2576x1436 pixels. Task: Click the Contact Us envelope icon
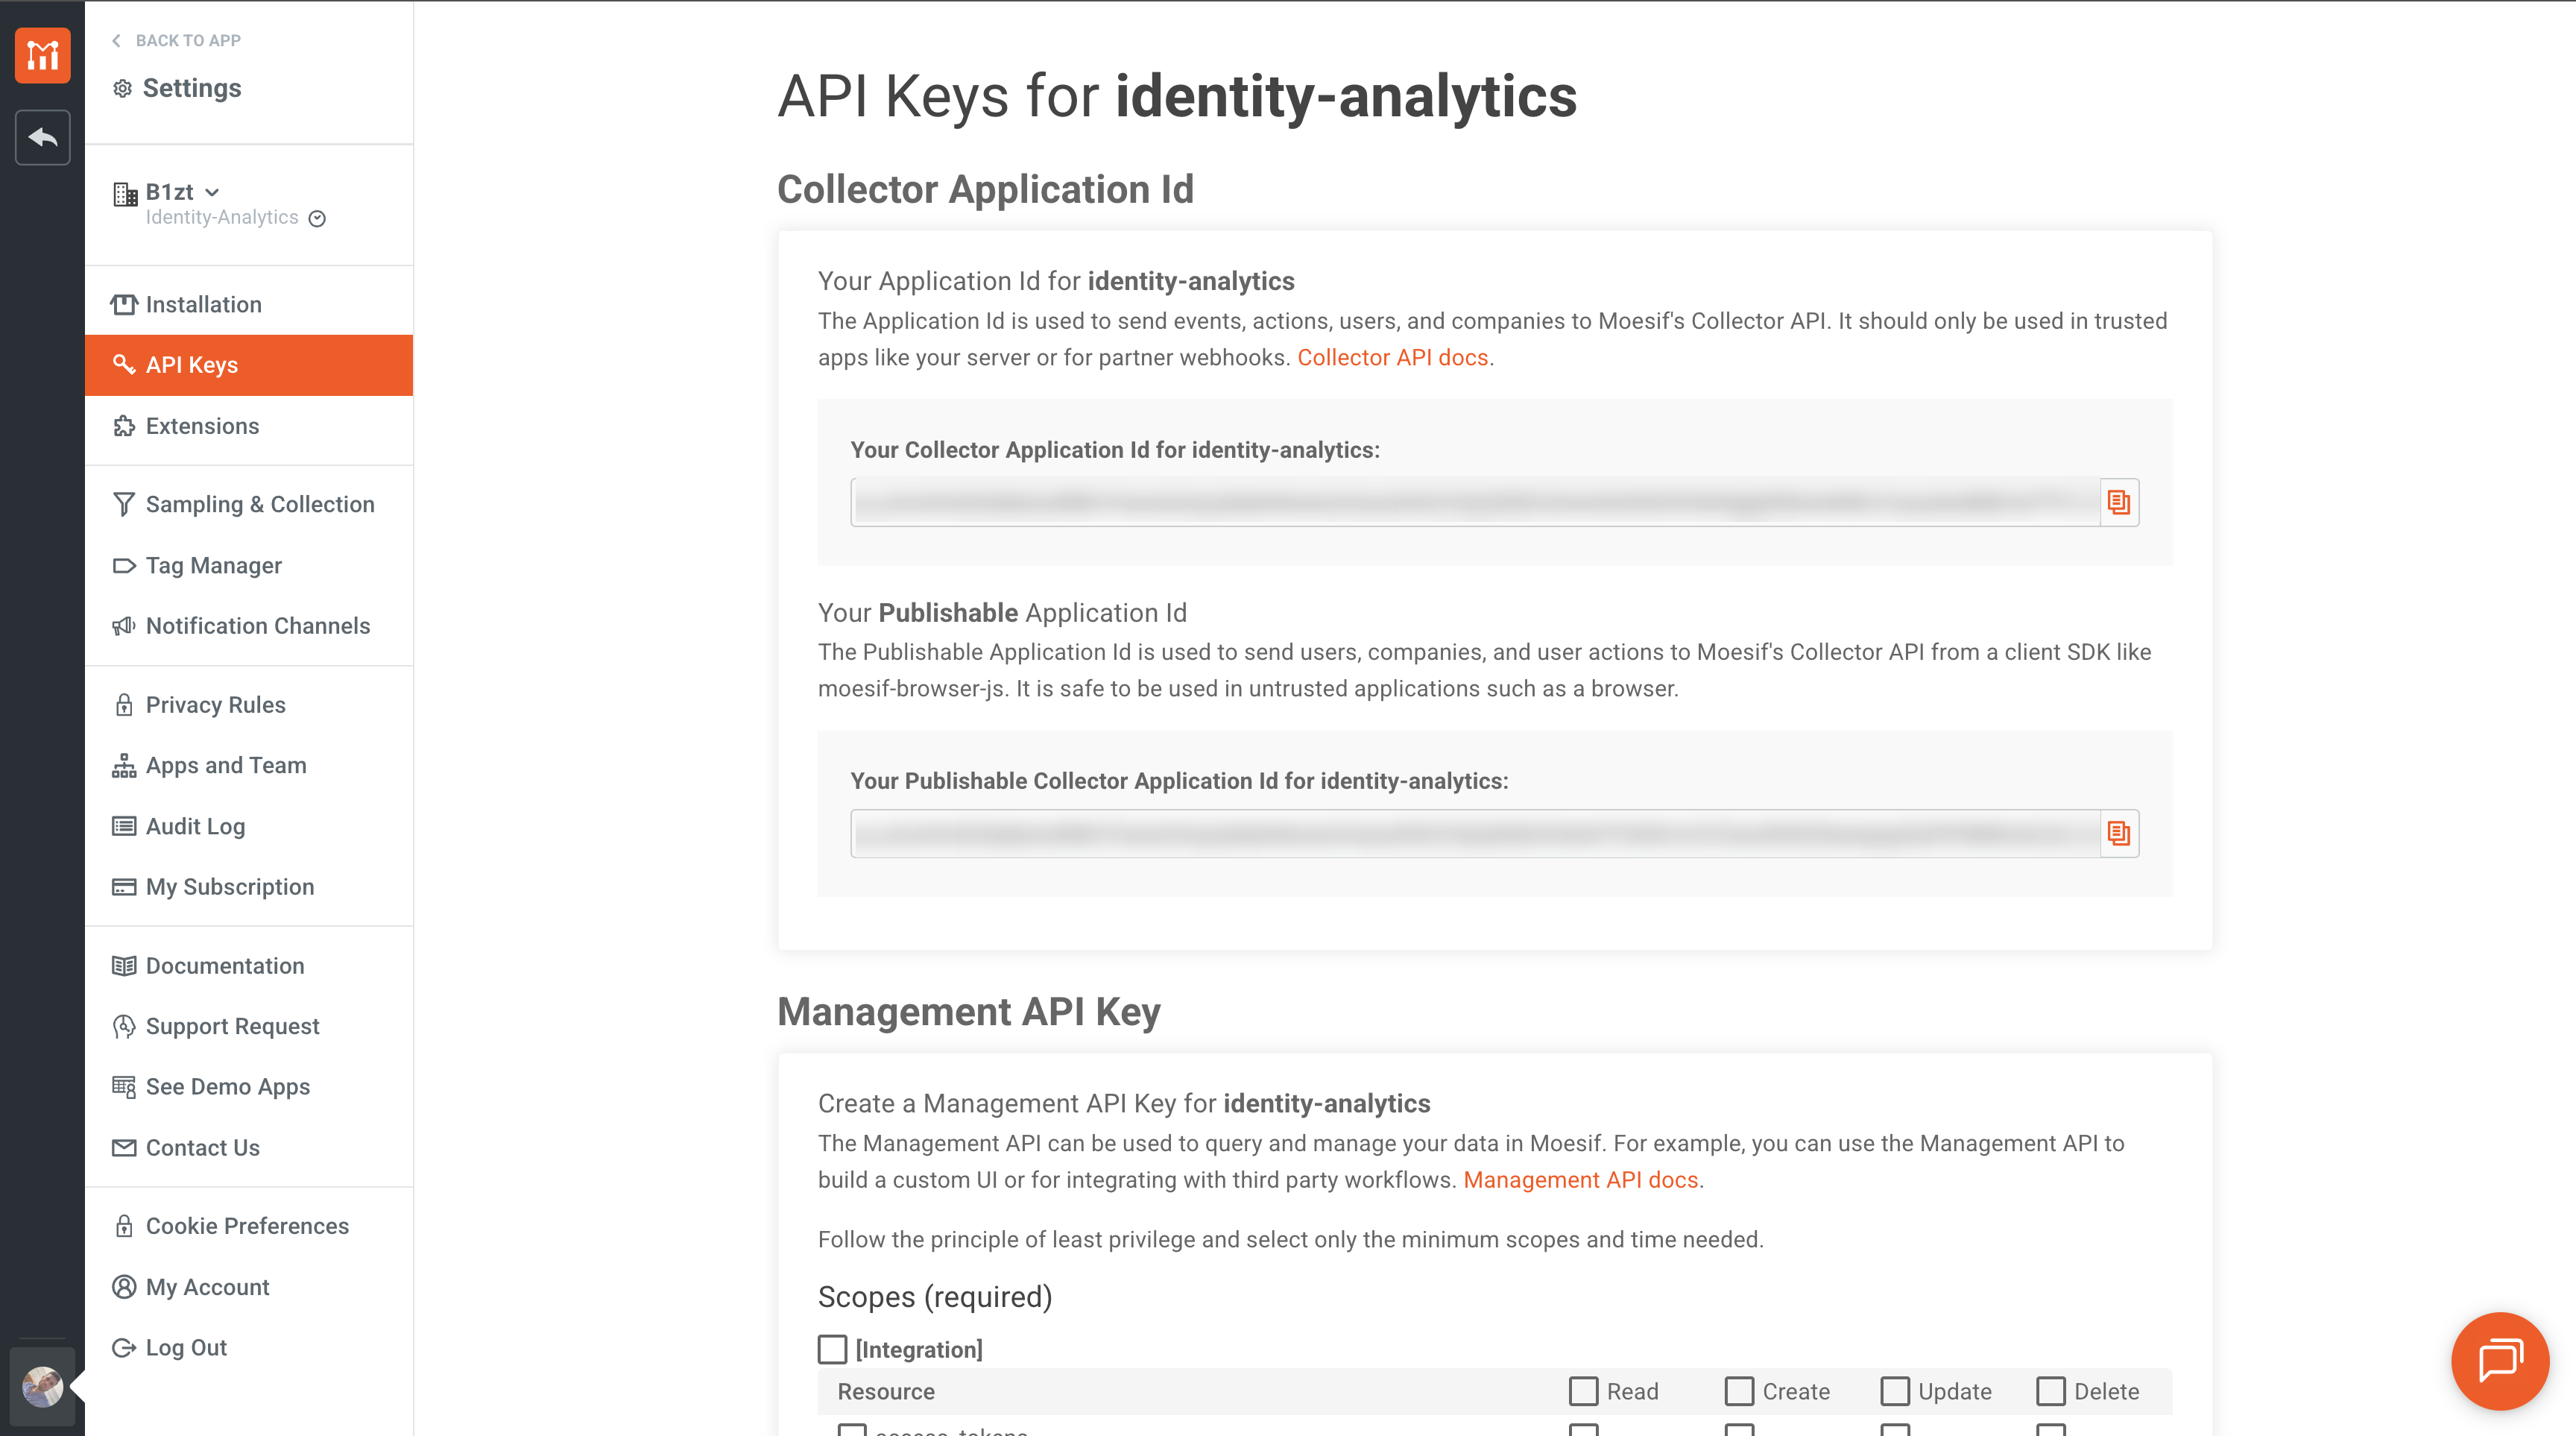[x=124, y=1148]
